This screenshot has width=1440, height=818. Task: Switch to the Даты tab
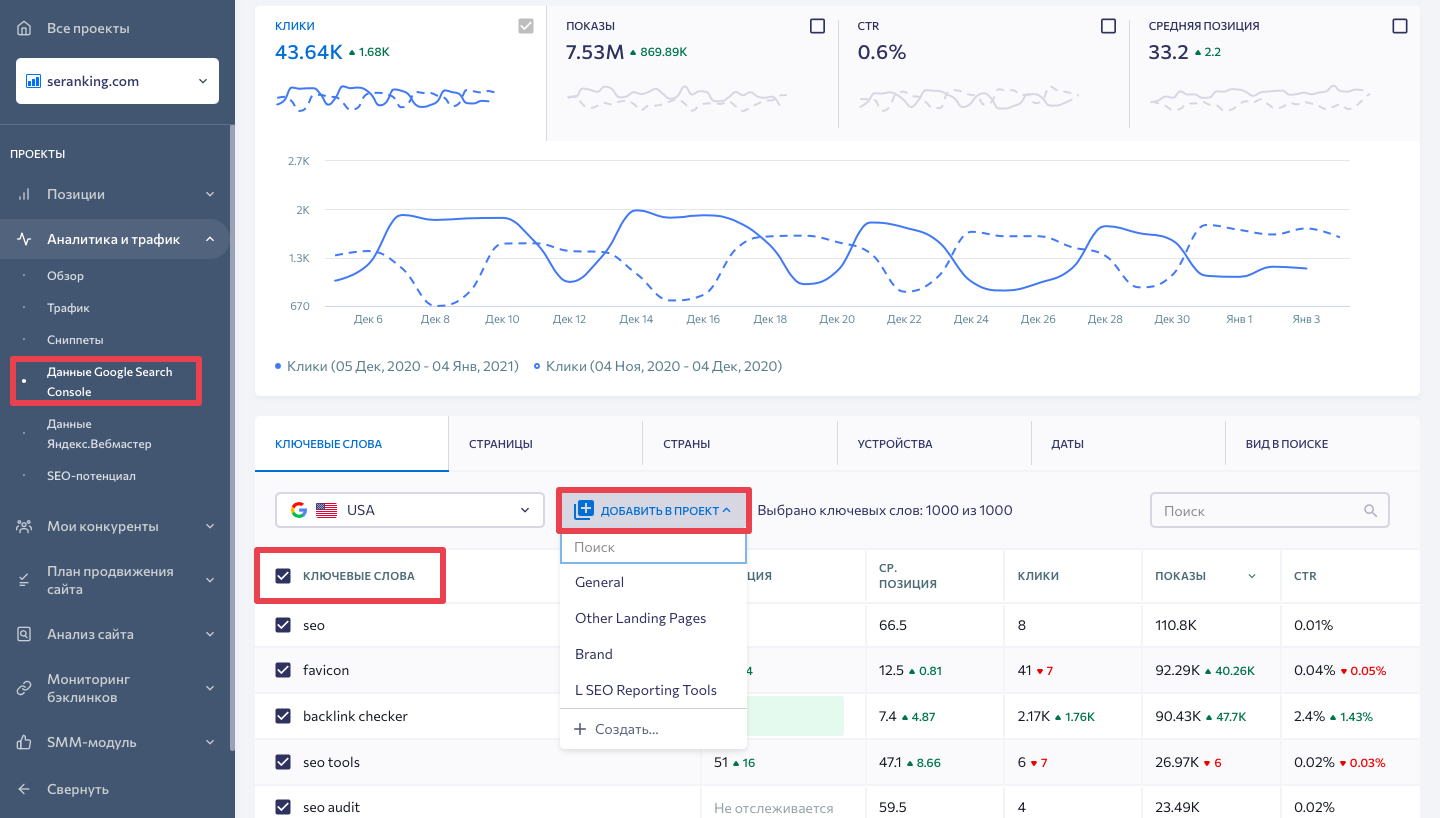[x=1128, y=444]
